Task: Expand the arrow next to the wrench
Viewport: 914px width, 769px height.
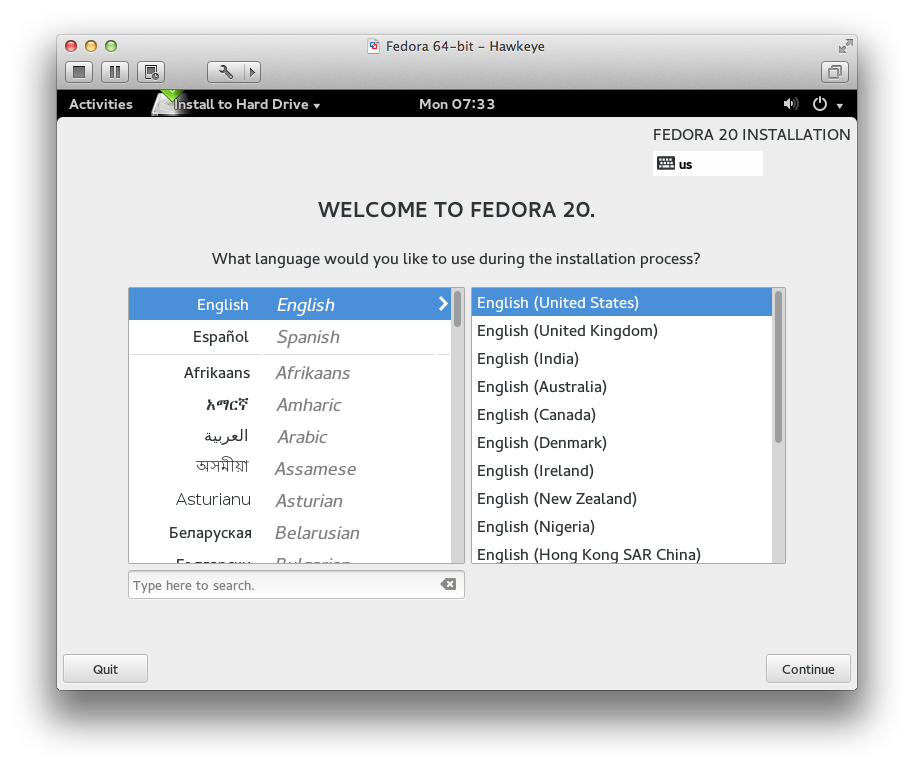Action: (252, 72)
